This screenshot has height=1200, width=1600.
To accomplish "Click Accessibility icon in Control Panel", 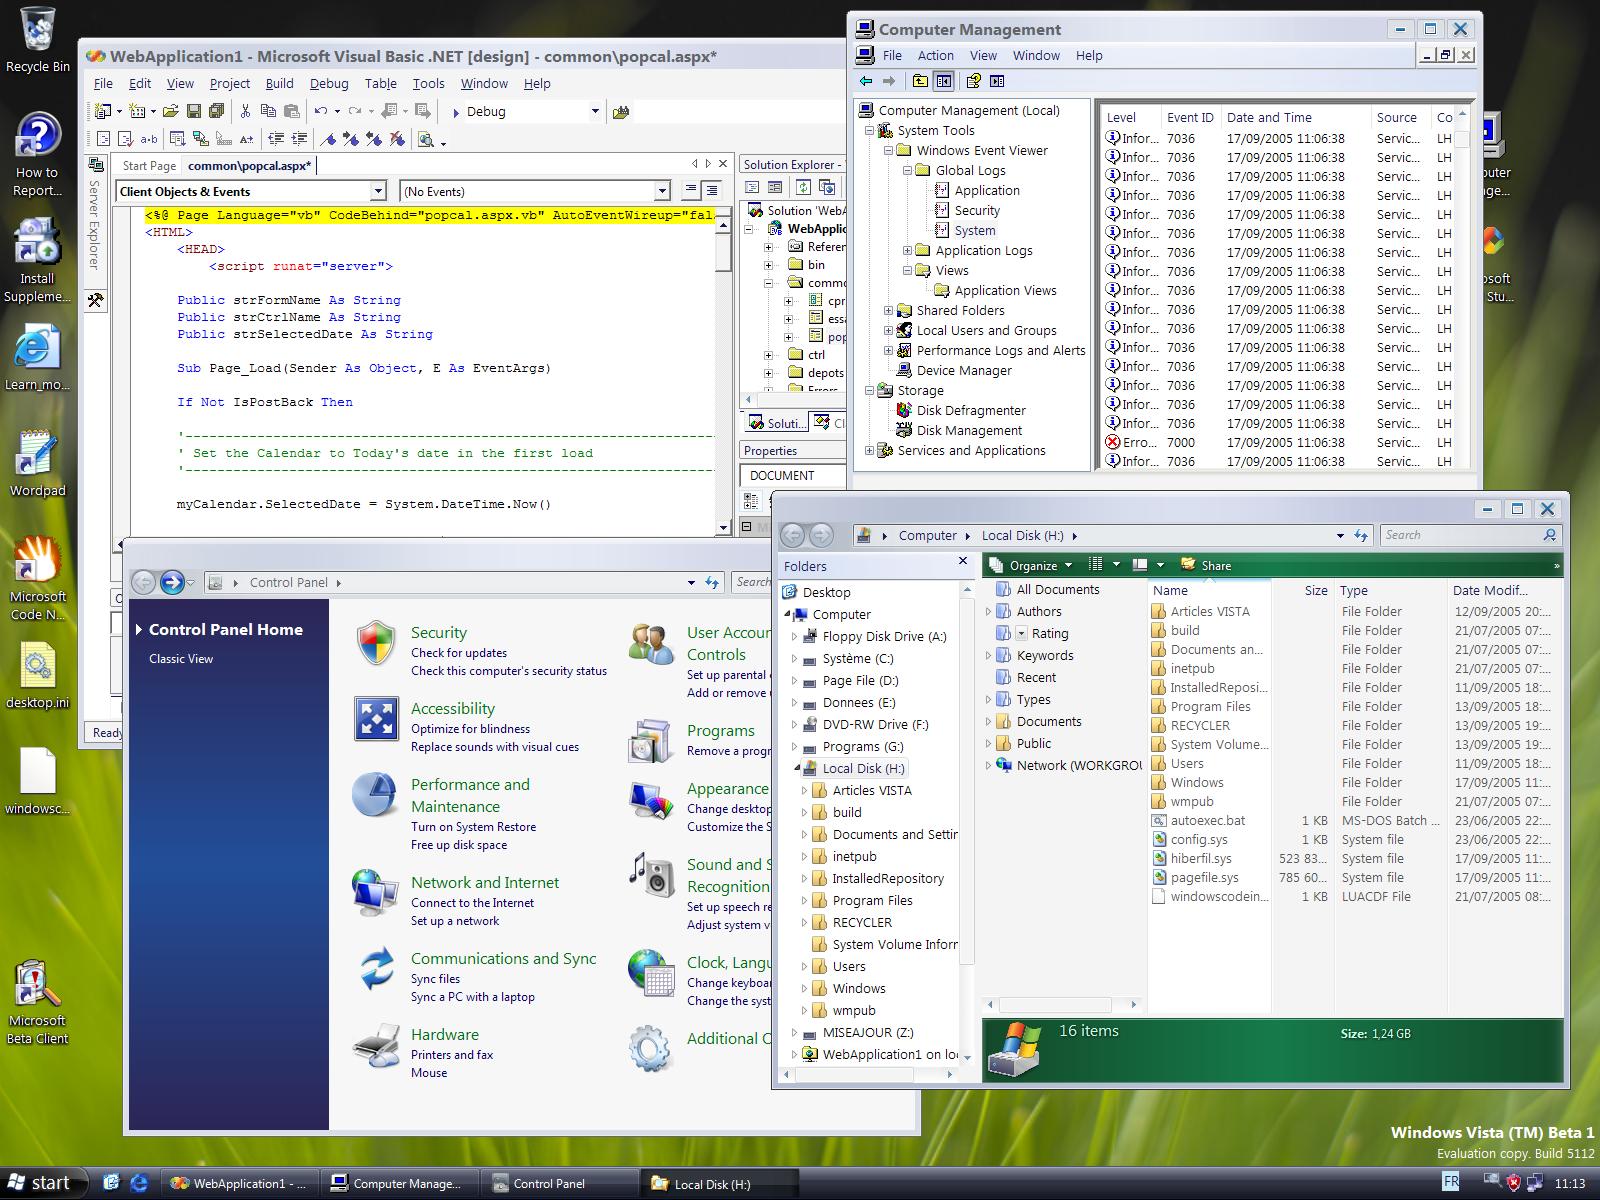I will click(376, 719).
